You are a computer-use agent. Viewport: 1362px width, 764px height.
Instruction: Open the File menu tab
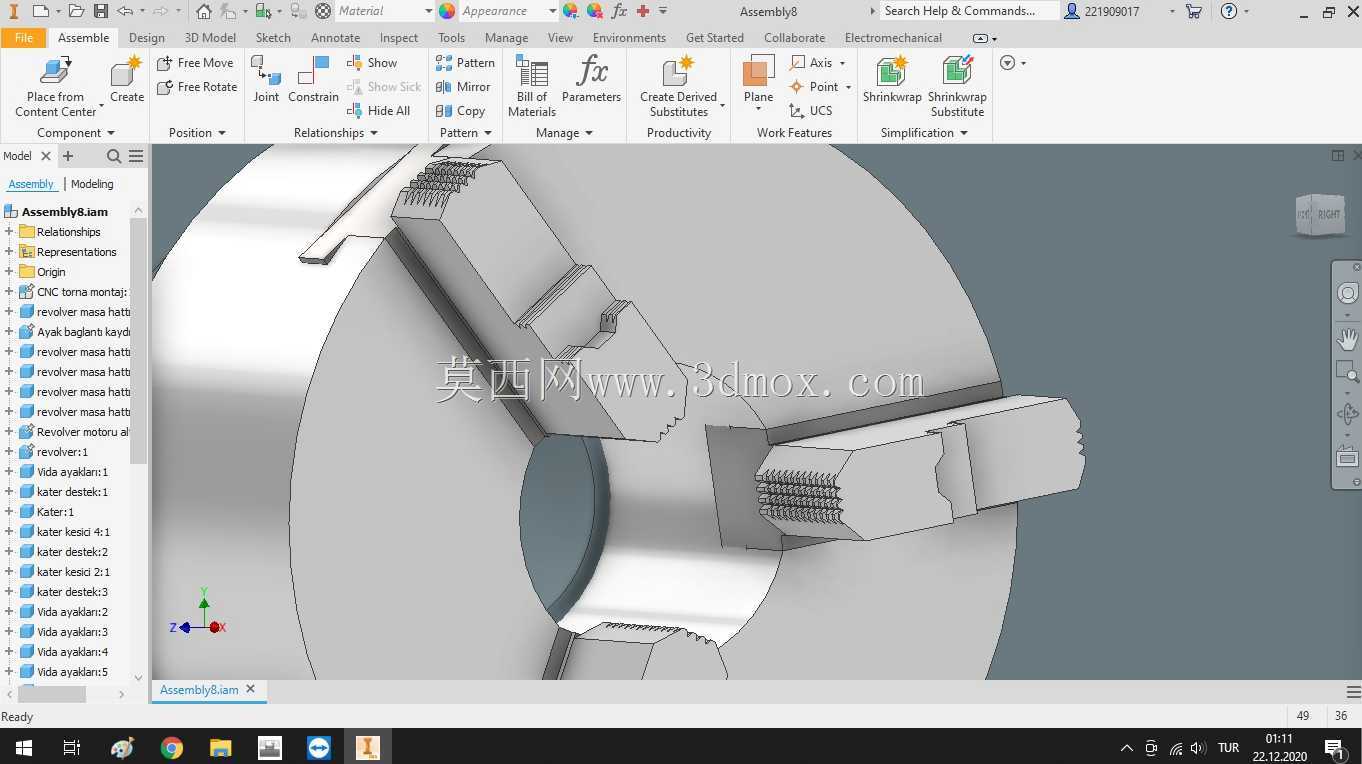click(24, 38)
